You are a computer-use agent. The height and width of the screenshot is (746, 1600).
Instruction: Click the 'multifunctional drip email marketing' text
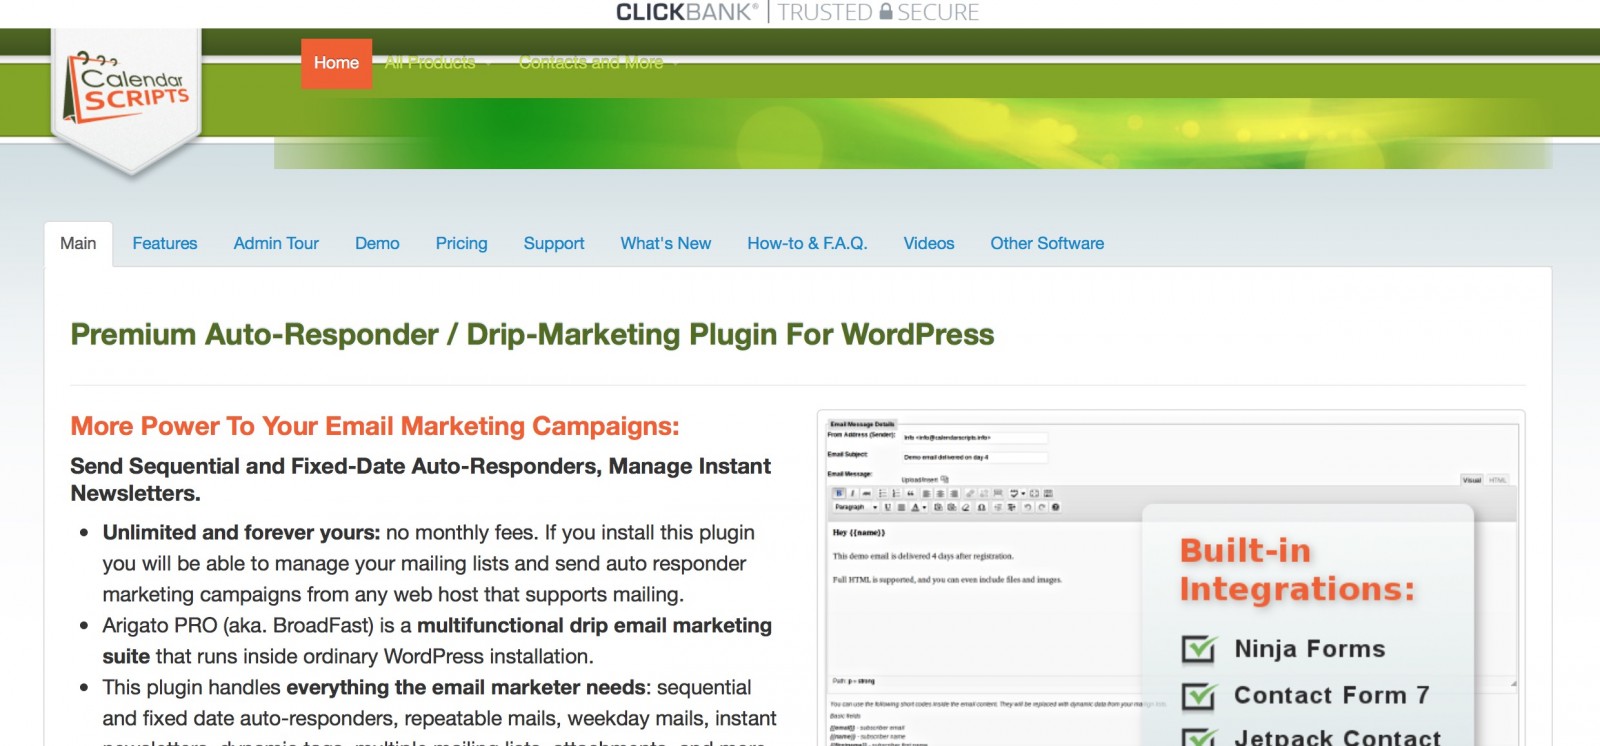point(594,625)
